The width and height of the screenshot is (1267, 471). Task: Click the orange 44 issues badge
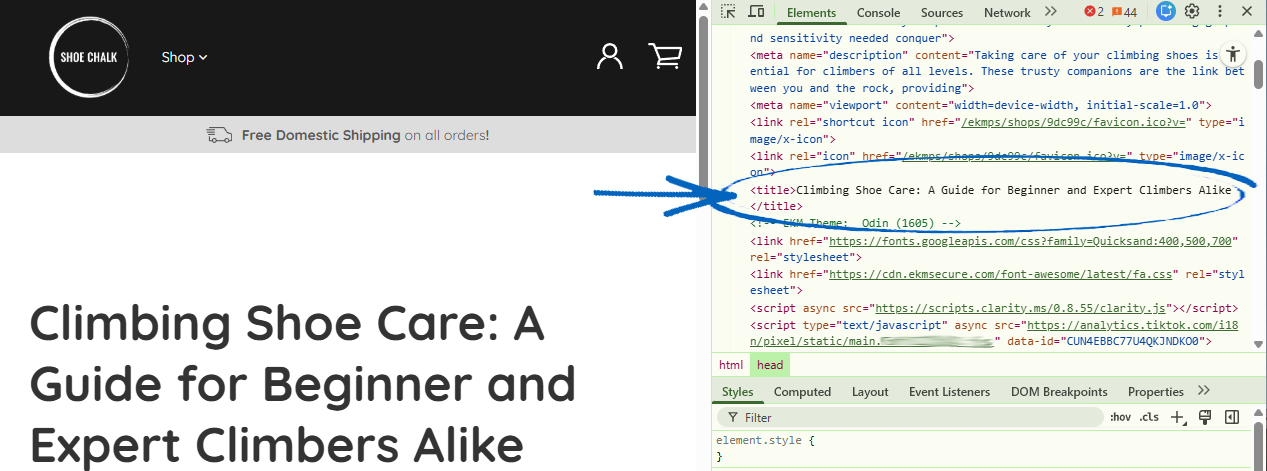tap(1124, 12)
